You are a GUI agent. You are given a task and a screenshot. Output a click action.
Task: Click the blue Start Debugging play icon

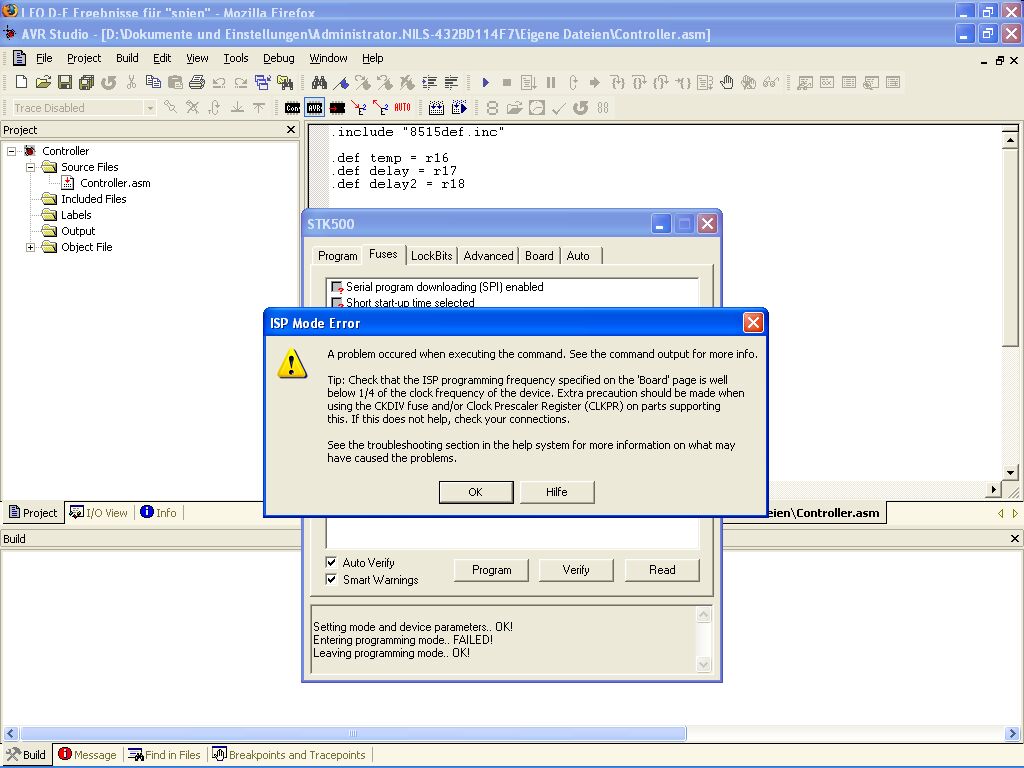pos(485,82)
